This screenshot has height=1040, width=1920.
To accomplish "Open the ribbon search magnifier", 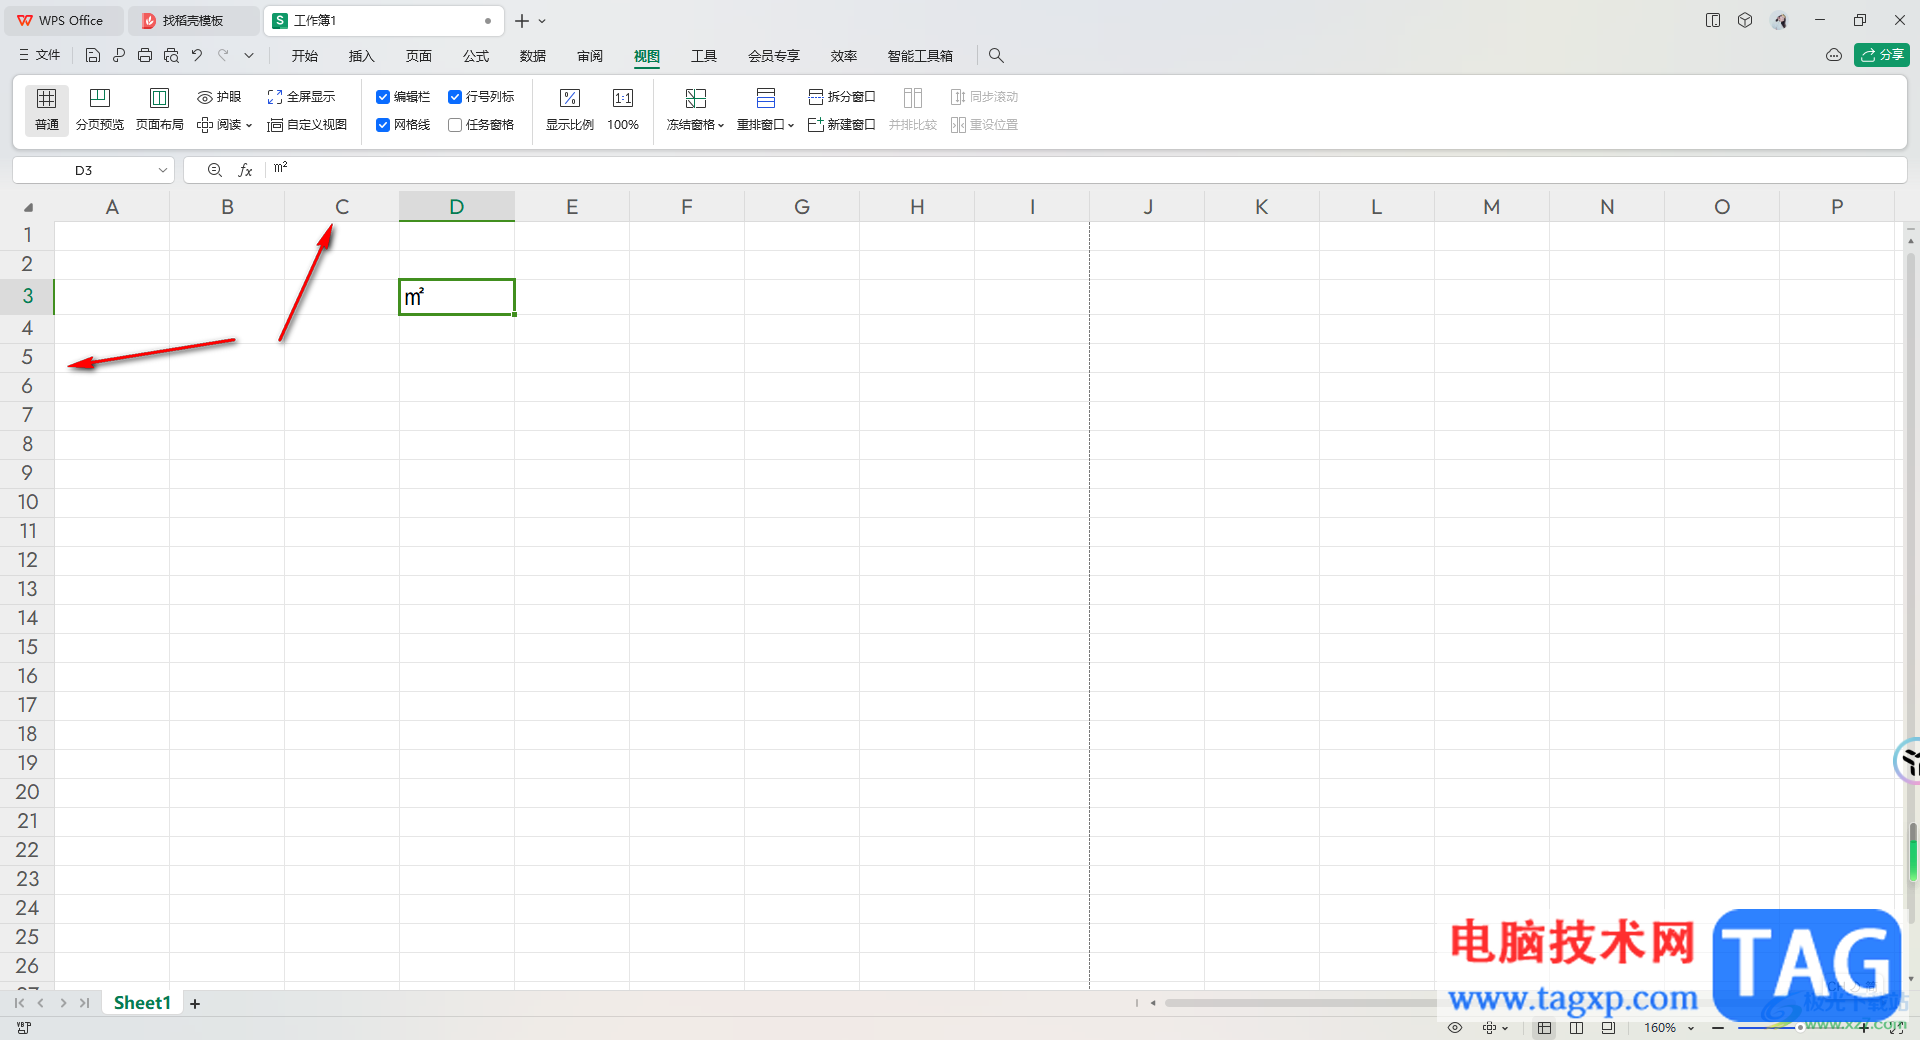I will (x=996, y=56).
